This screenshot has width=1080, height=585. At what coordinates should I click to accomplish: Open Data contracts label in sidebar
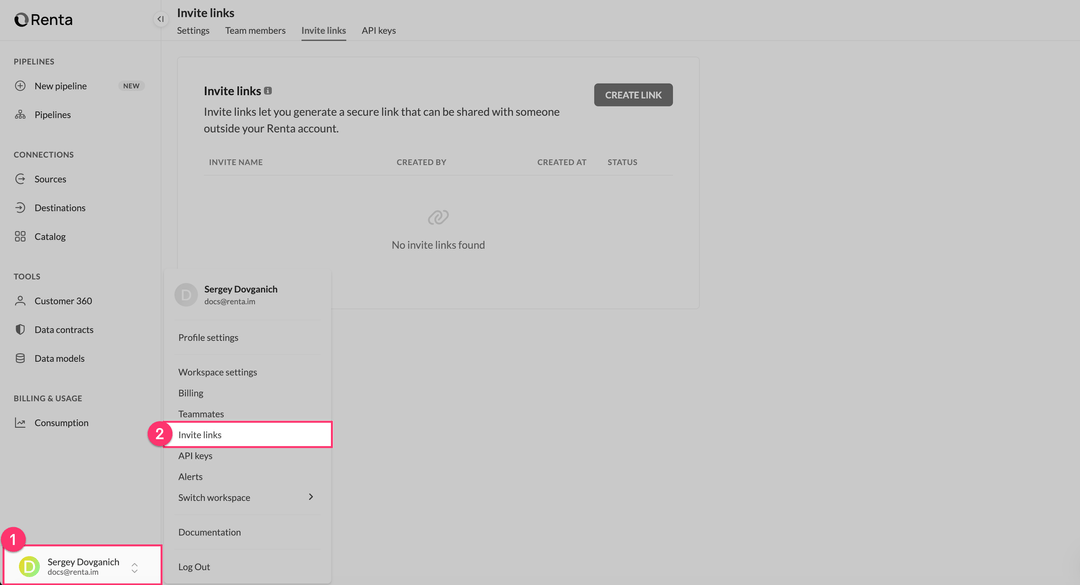coord(64,329)
